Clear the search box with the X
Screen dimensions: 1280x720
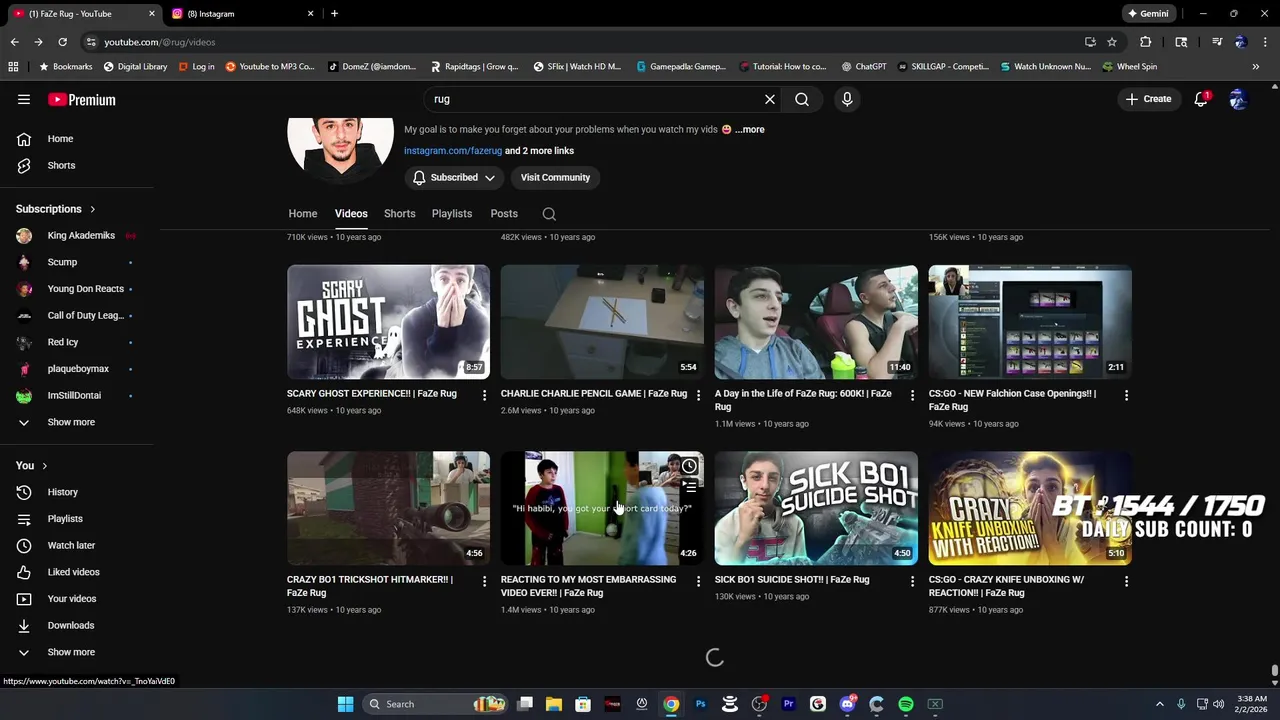coord(770,99)
